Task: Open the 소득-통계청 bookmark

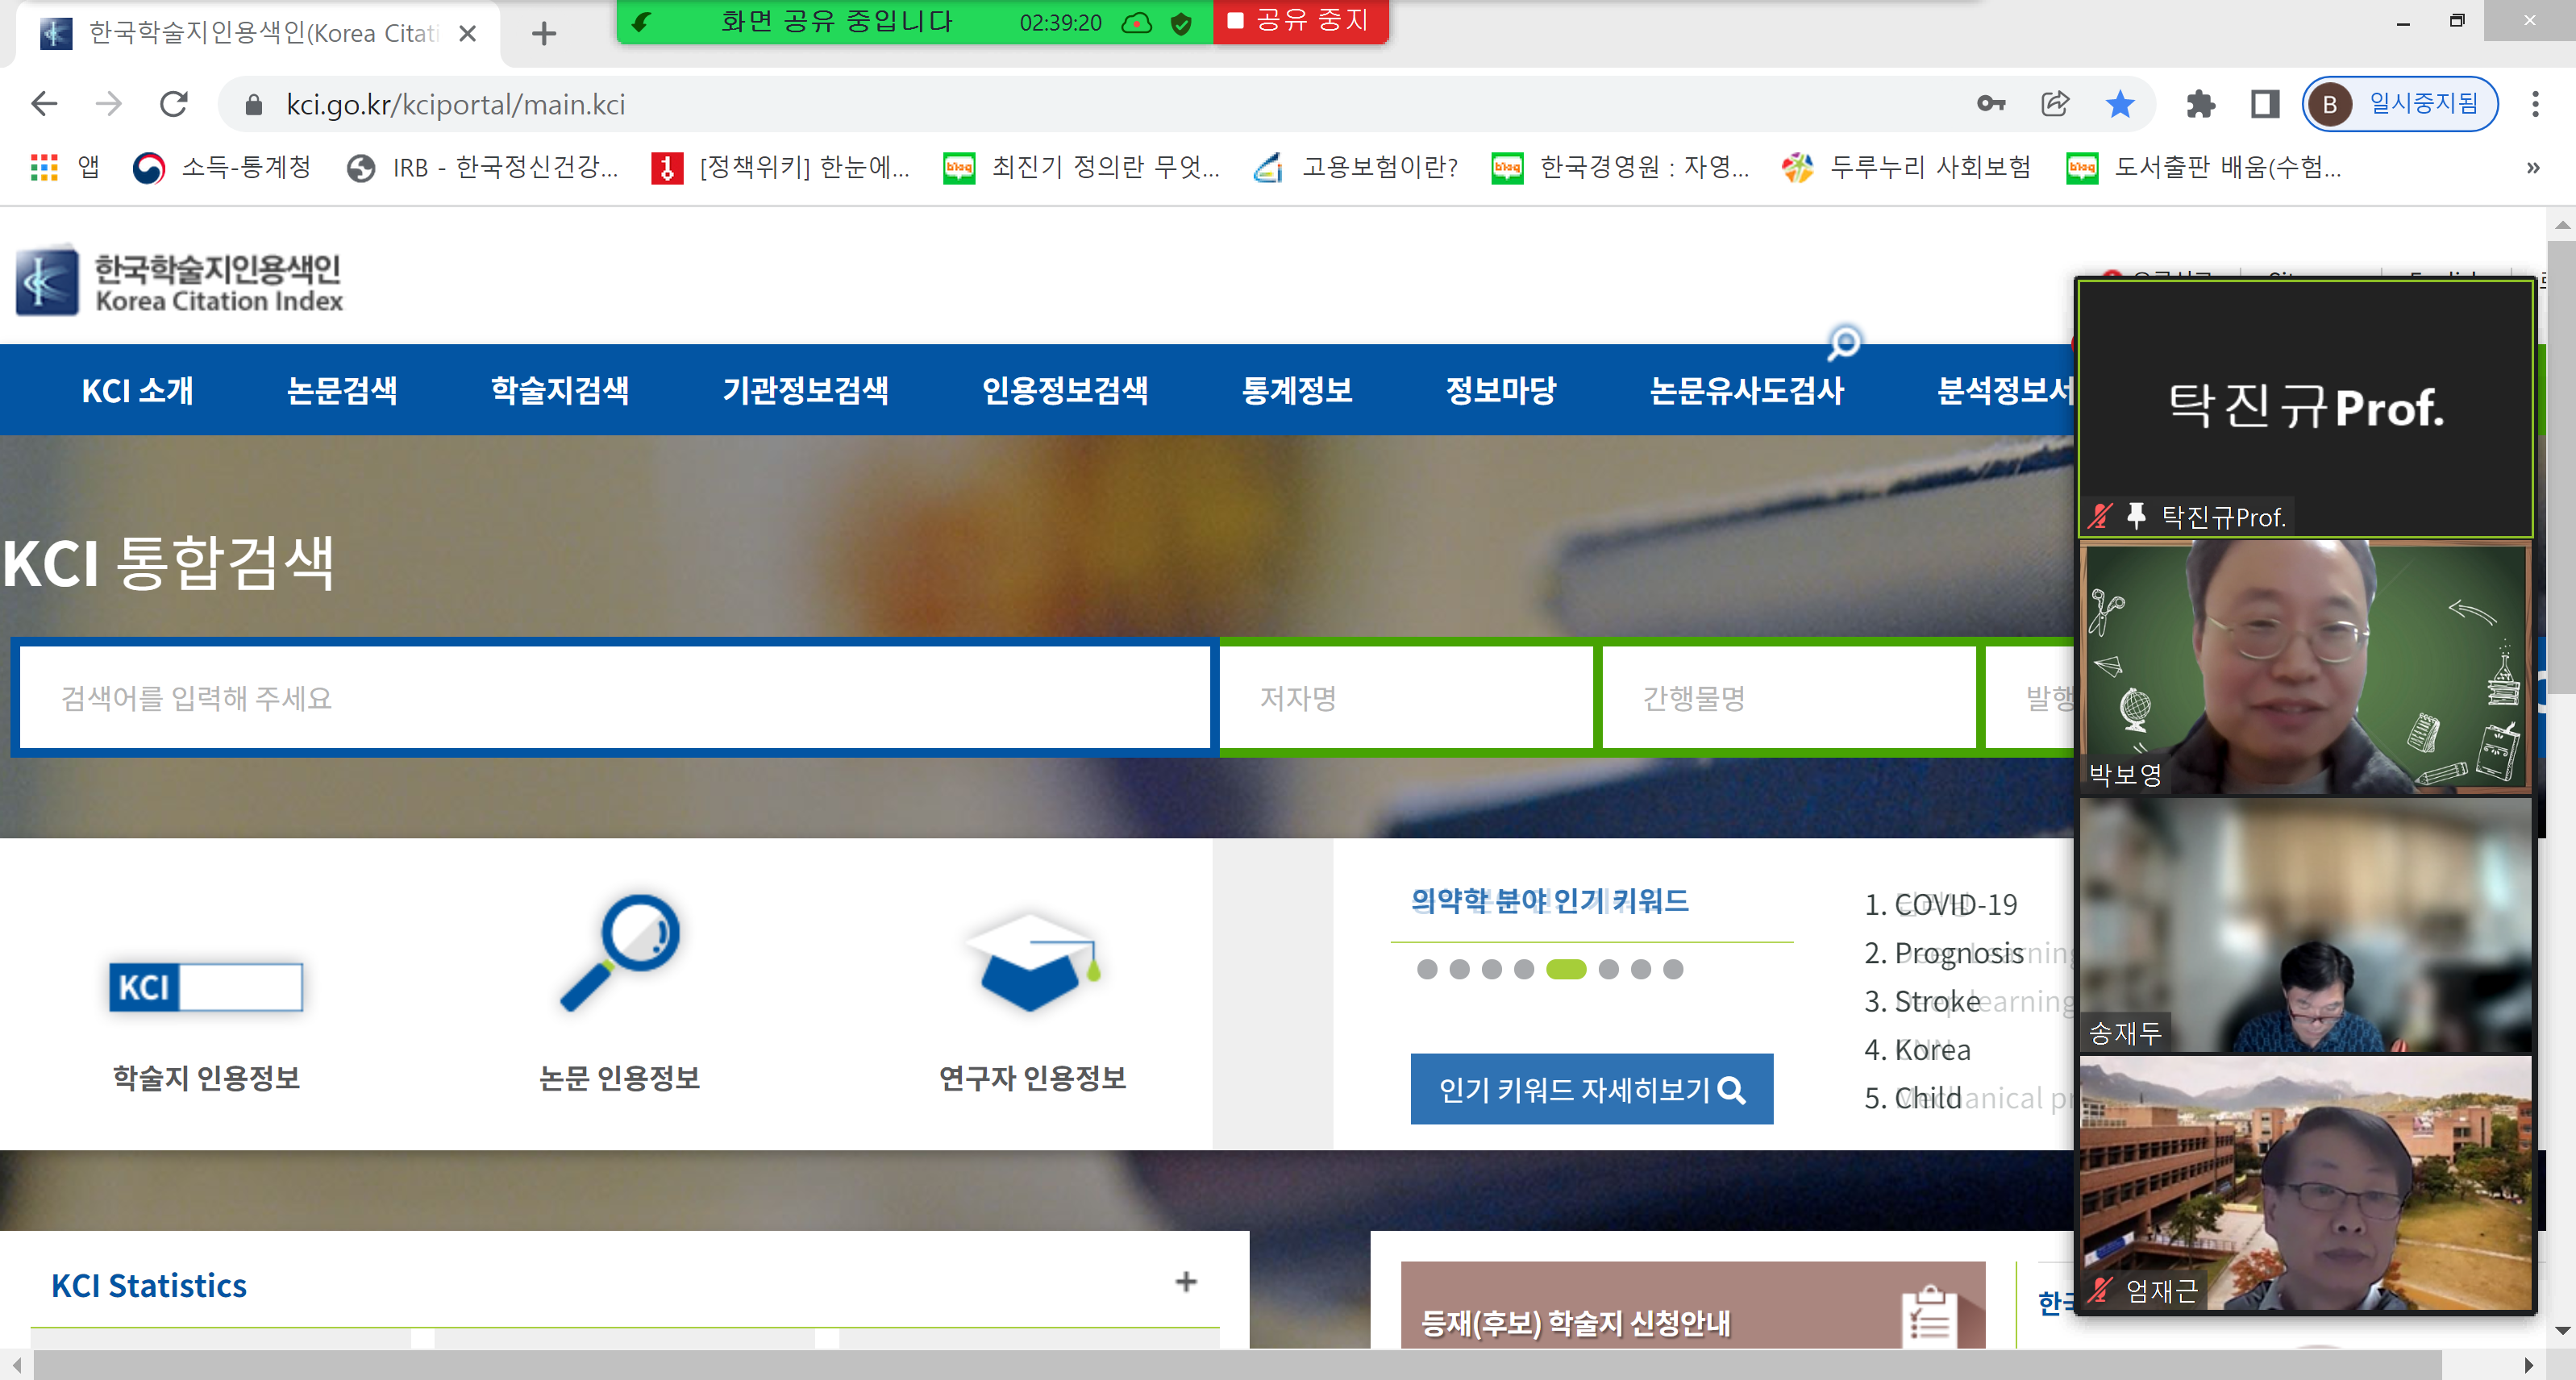Action: point(223,167)
